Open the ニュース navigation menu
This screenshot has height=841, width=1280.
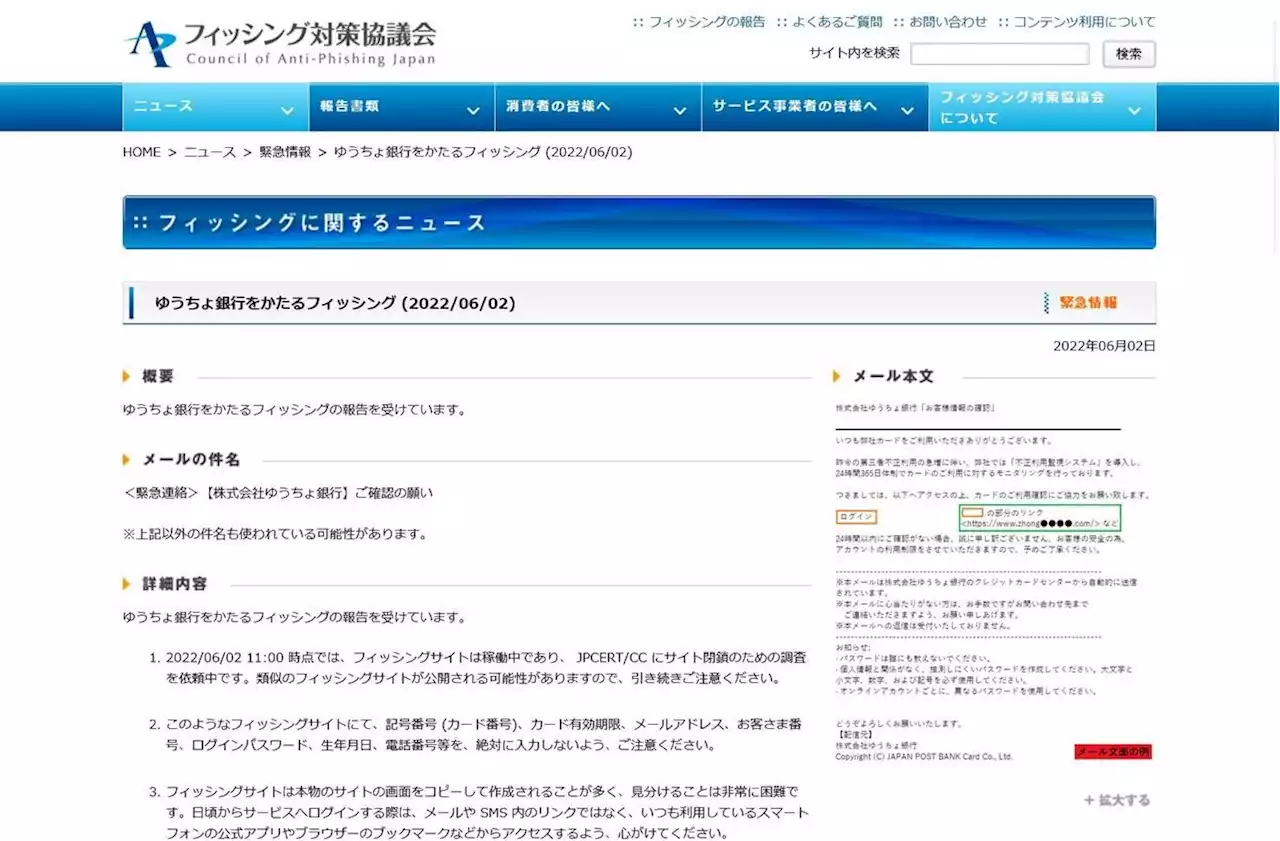point(215,107)
